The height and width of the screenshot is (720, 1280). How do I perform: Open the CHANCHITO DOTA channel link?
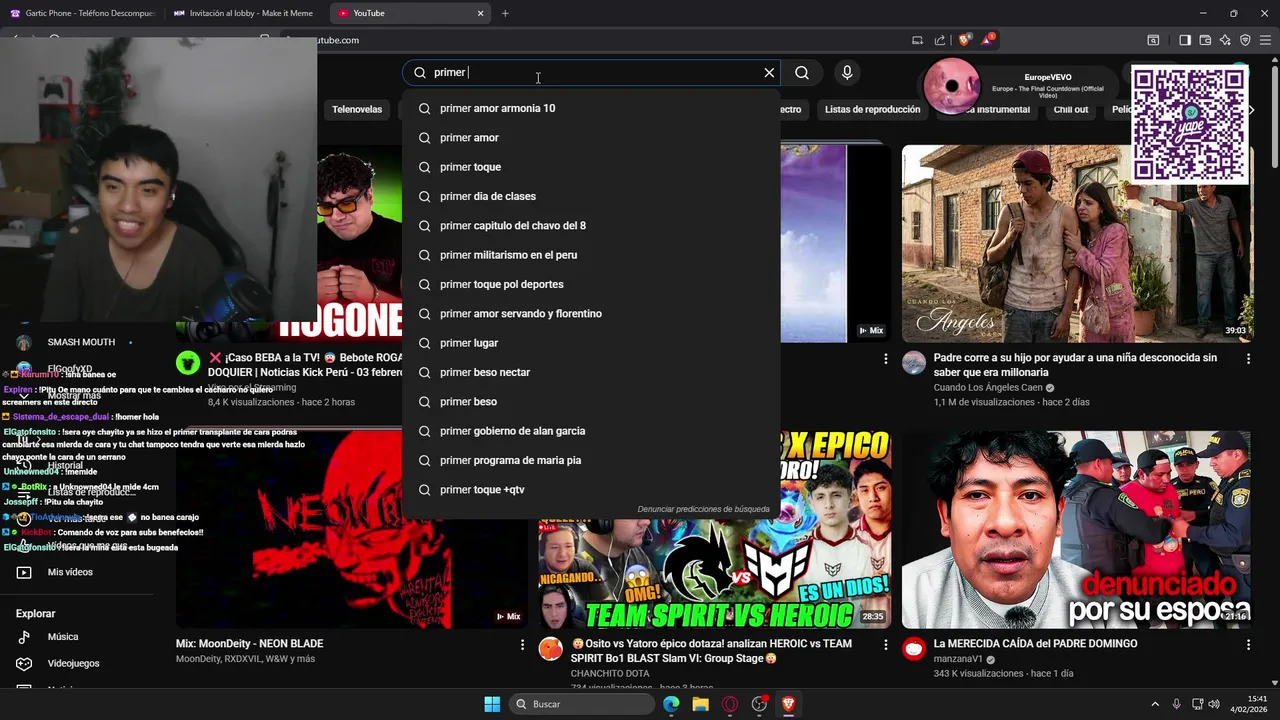coord(610,673)
